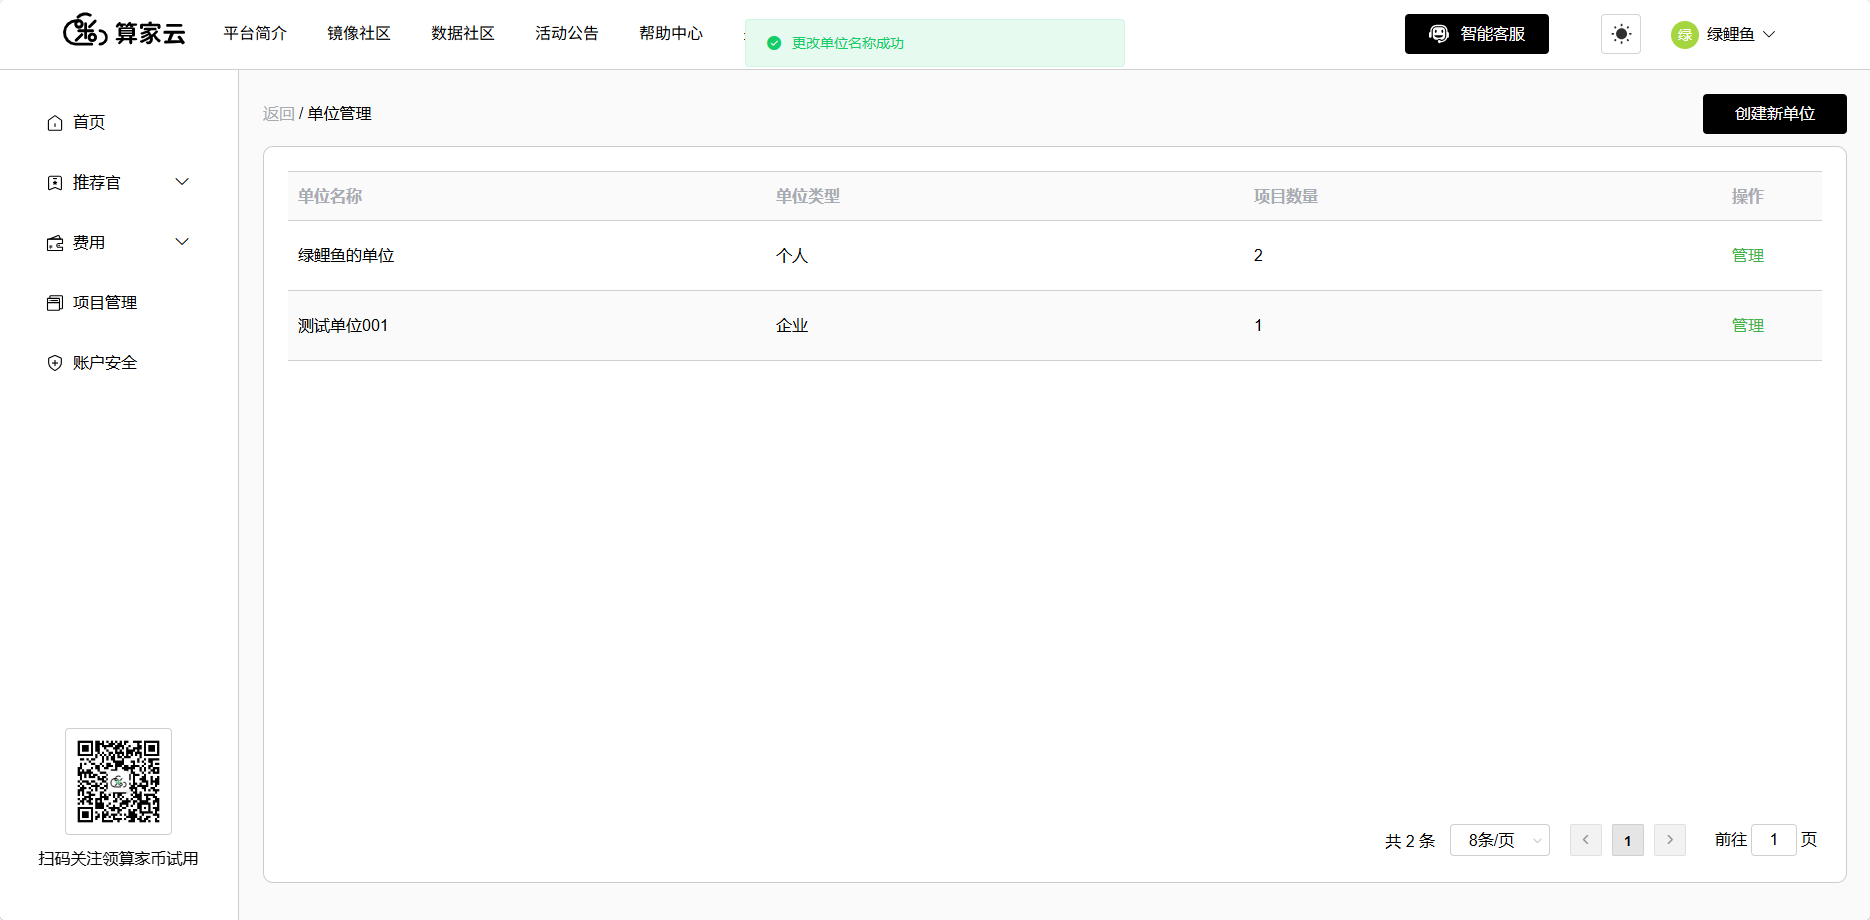The width and height of the screenshot is (1870, 920).
Task: Click the 智能客服 headset icon
Action: point(1439,34)
